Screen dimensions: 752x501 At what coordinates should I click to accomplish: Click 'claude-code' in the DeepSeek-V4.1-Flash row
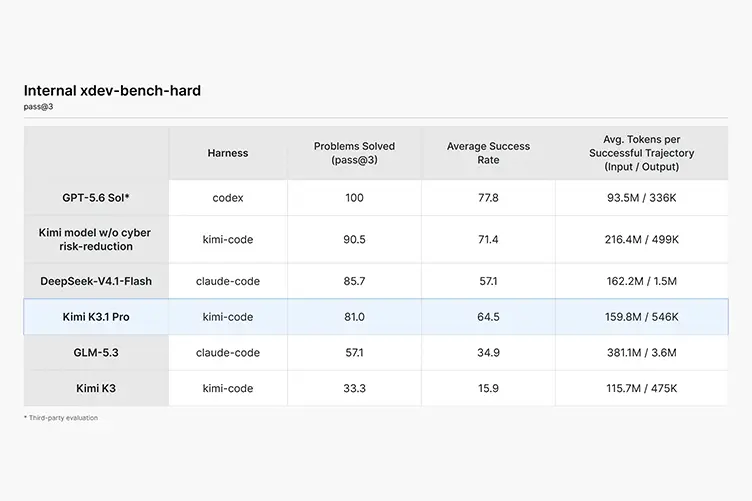[x=228, y=281]
